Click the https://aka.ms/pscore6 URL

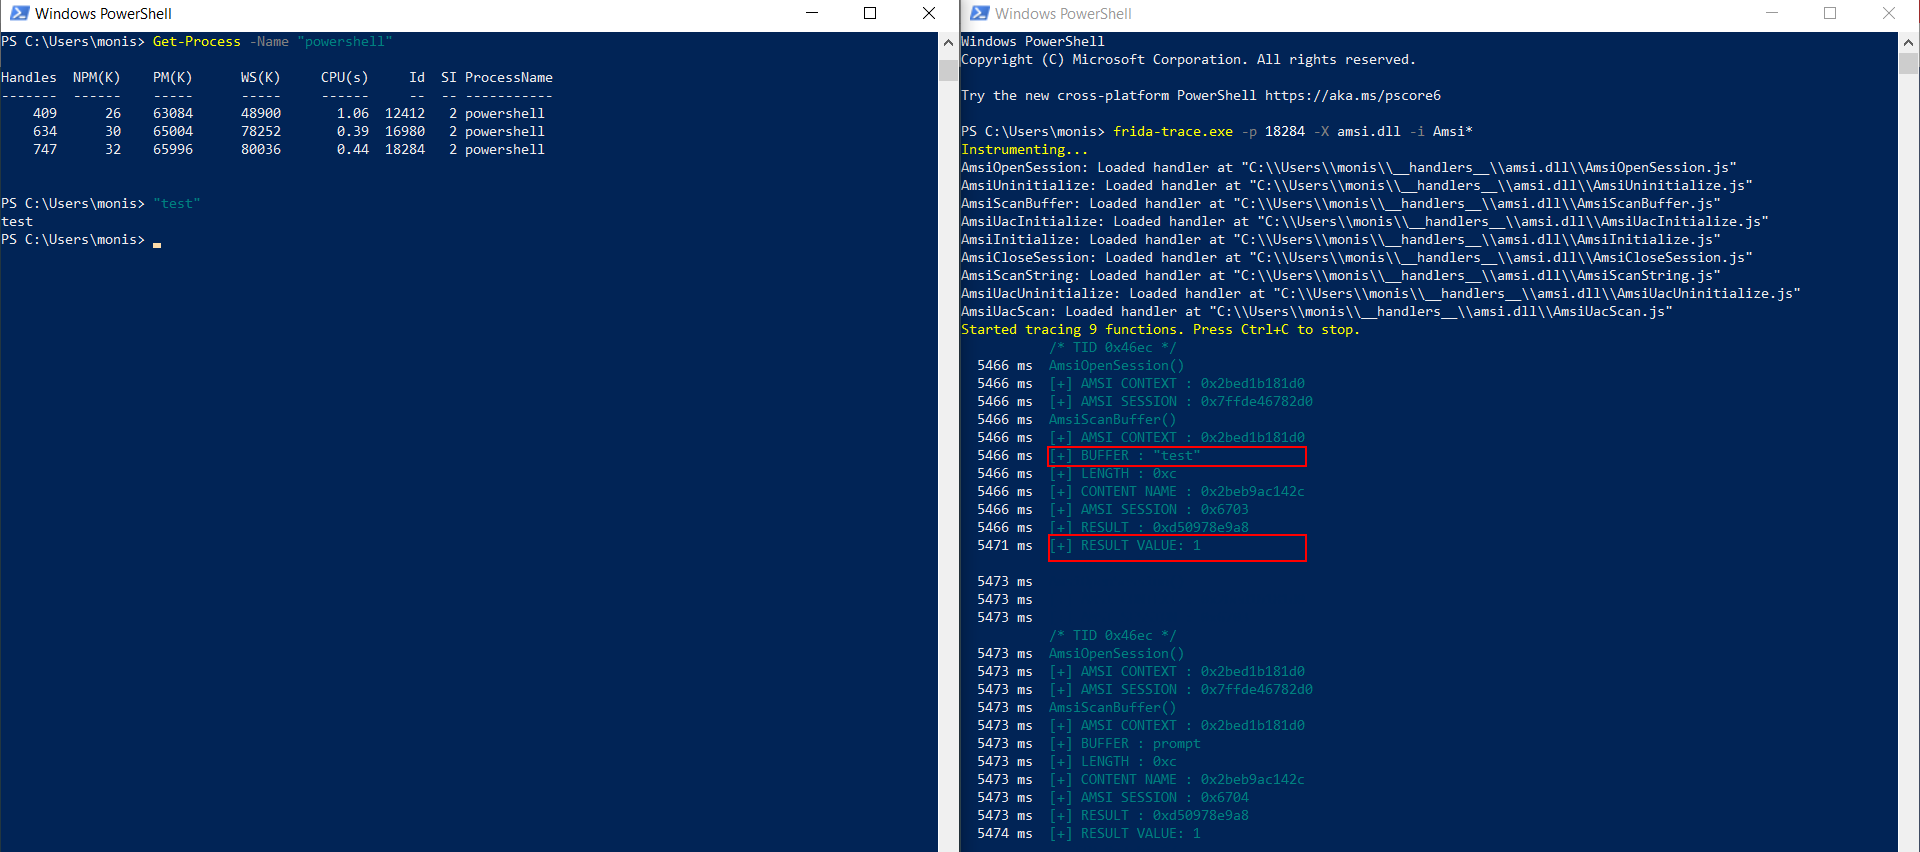pyautogui.click(x=1353, y=95)
